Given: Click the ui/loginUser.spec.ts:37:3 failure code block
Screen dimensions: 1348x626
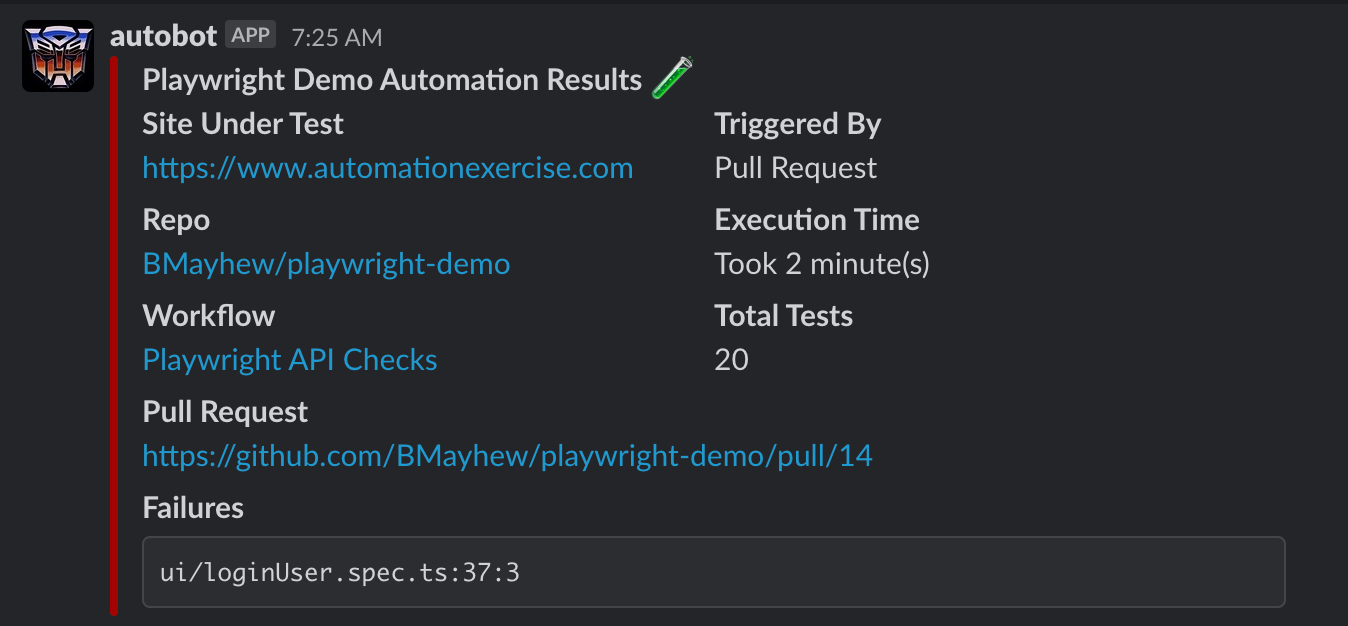Looking at the screenshot, I should click(x=714, y=572).
